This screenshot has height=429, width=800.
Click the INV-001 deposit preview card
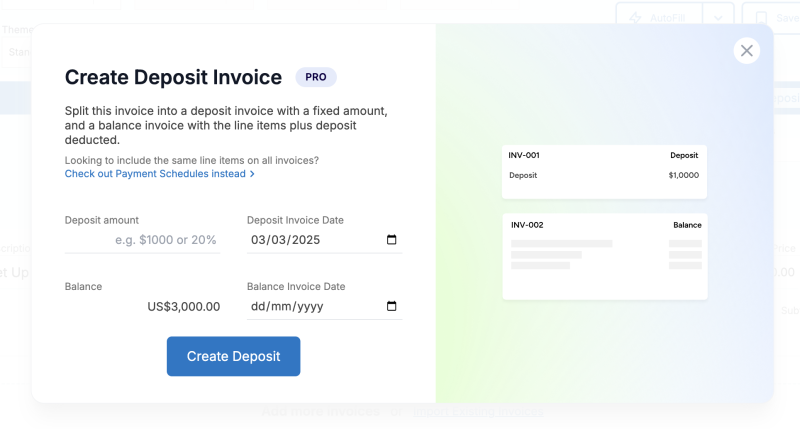pyautogui.click(x=604, y=172)
